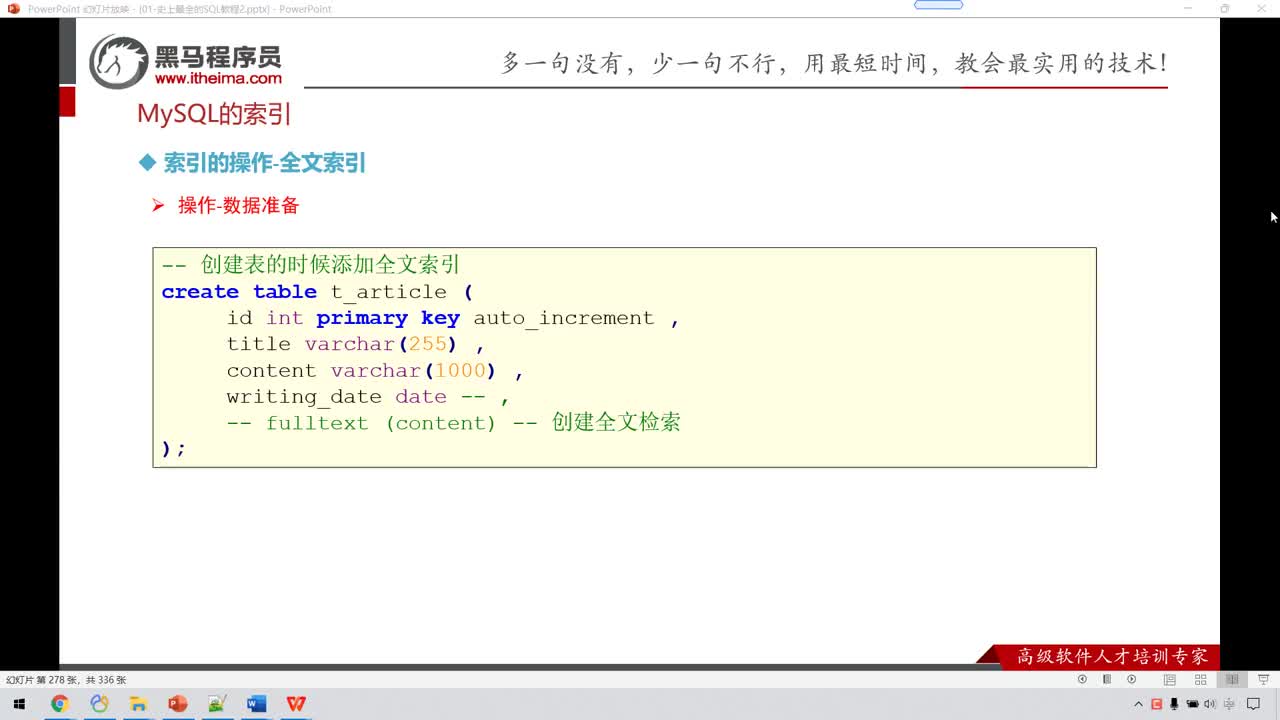The width and height of the screenshot is (1280, 720).
Task: Click the '-- 创建表的时候添加全文索引' comment
Action: click(310, 265)
